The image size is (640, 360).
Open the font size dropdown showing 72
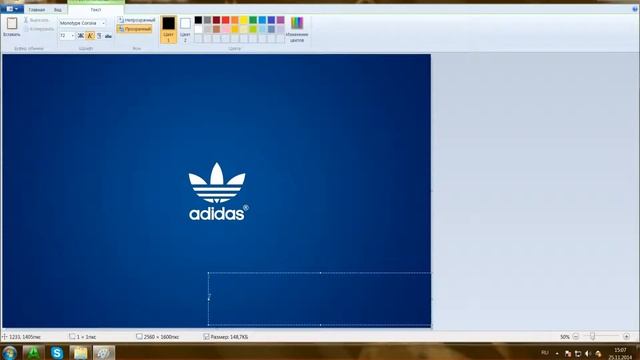tap(67, 36)
